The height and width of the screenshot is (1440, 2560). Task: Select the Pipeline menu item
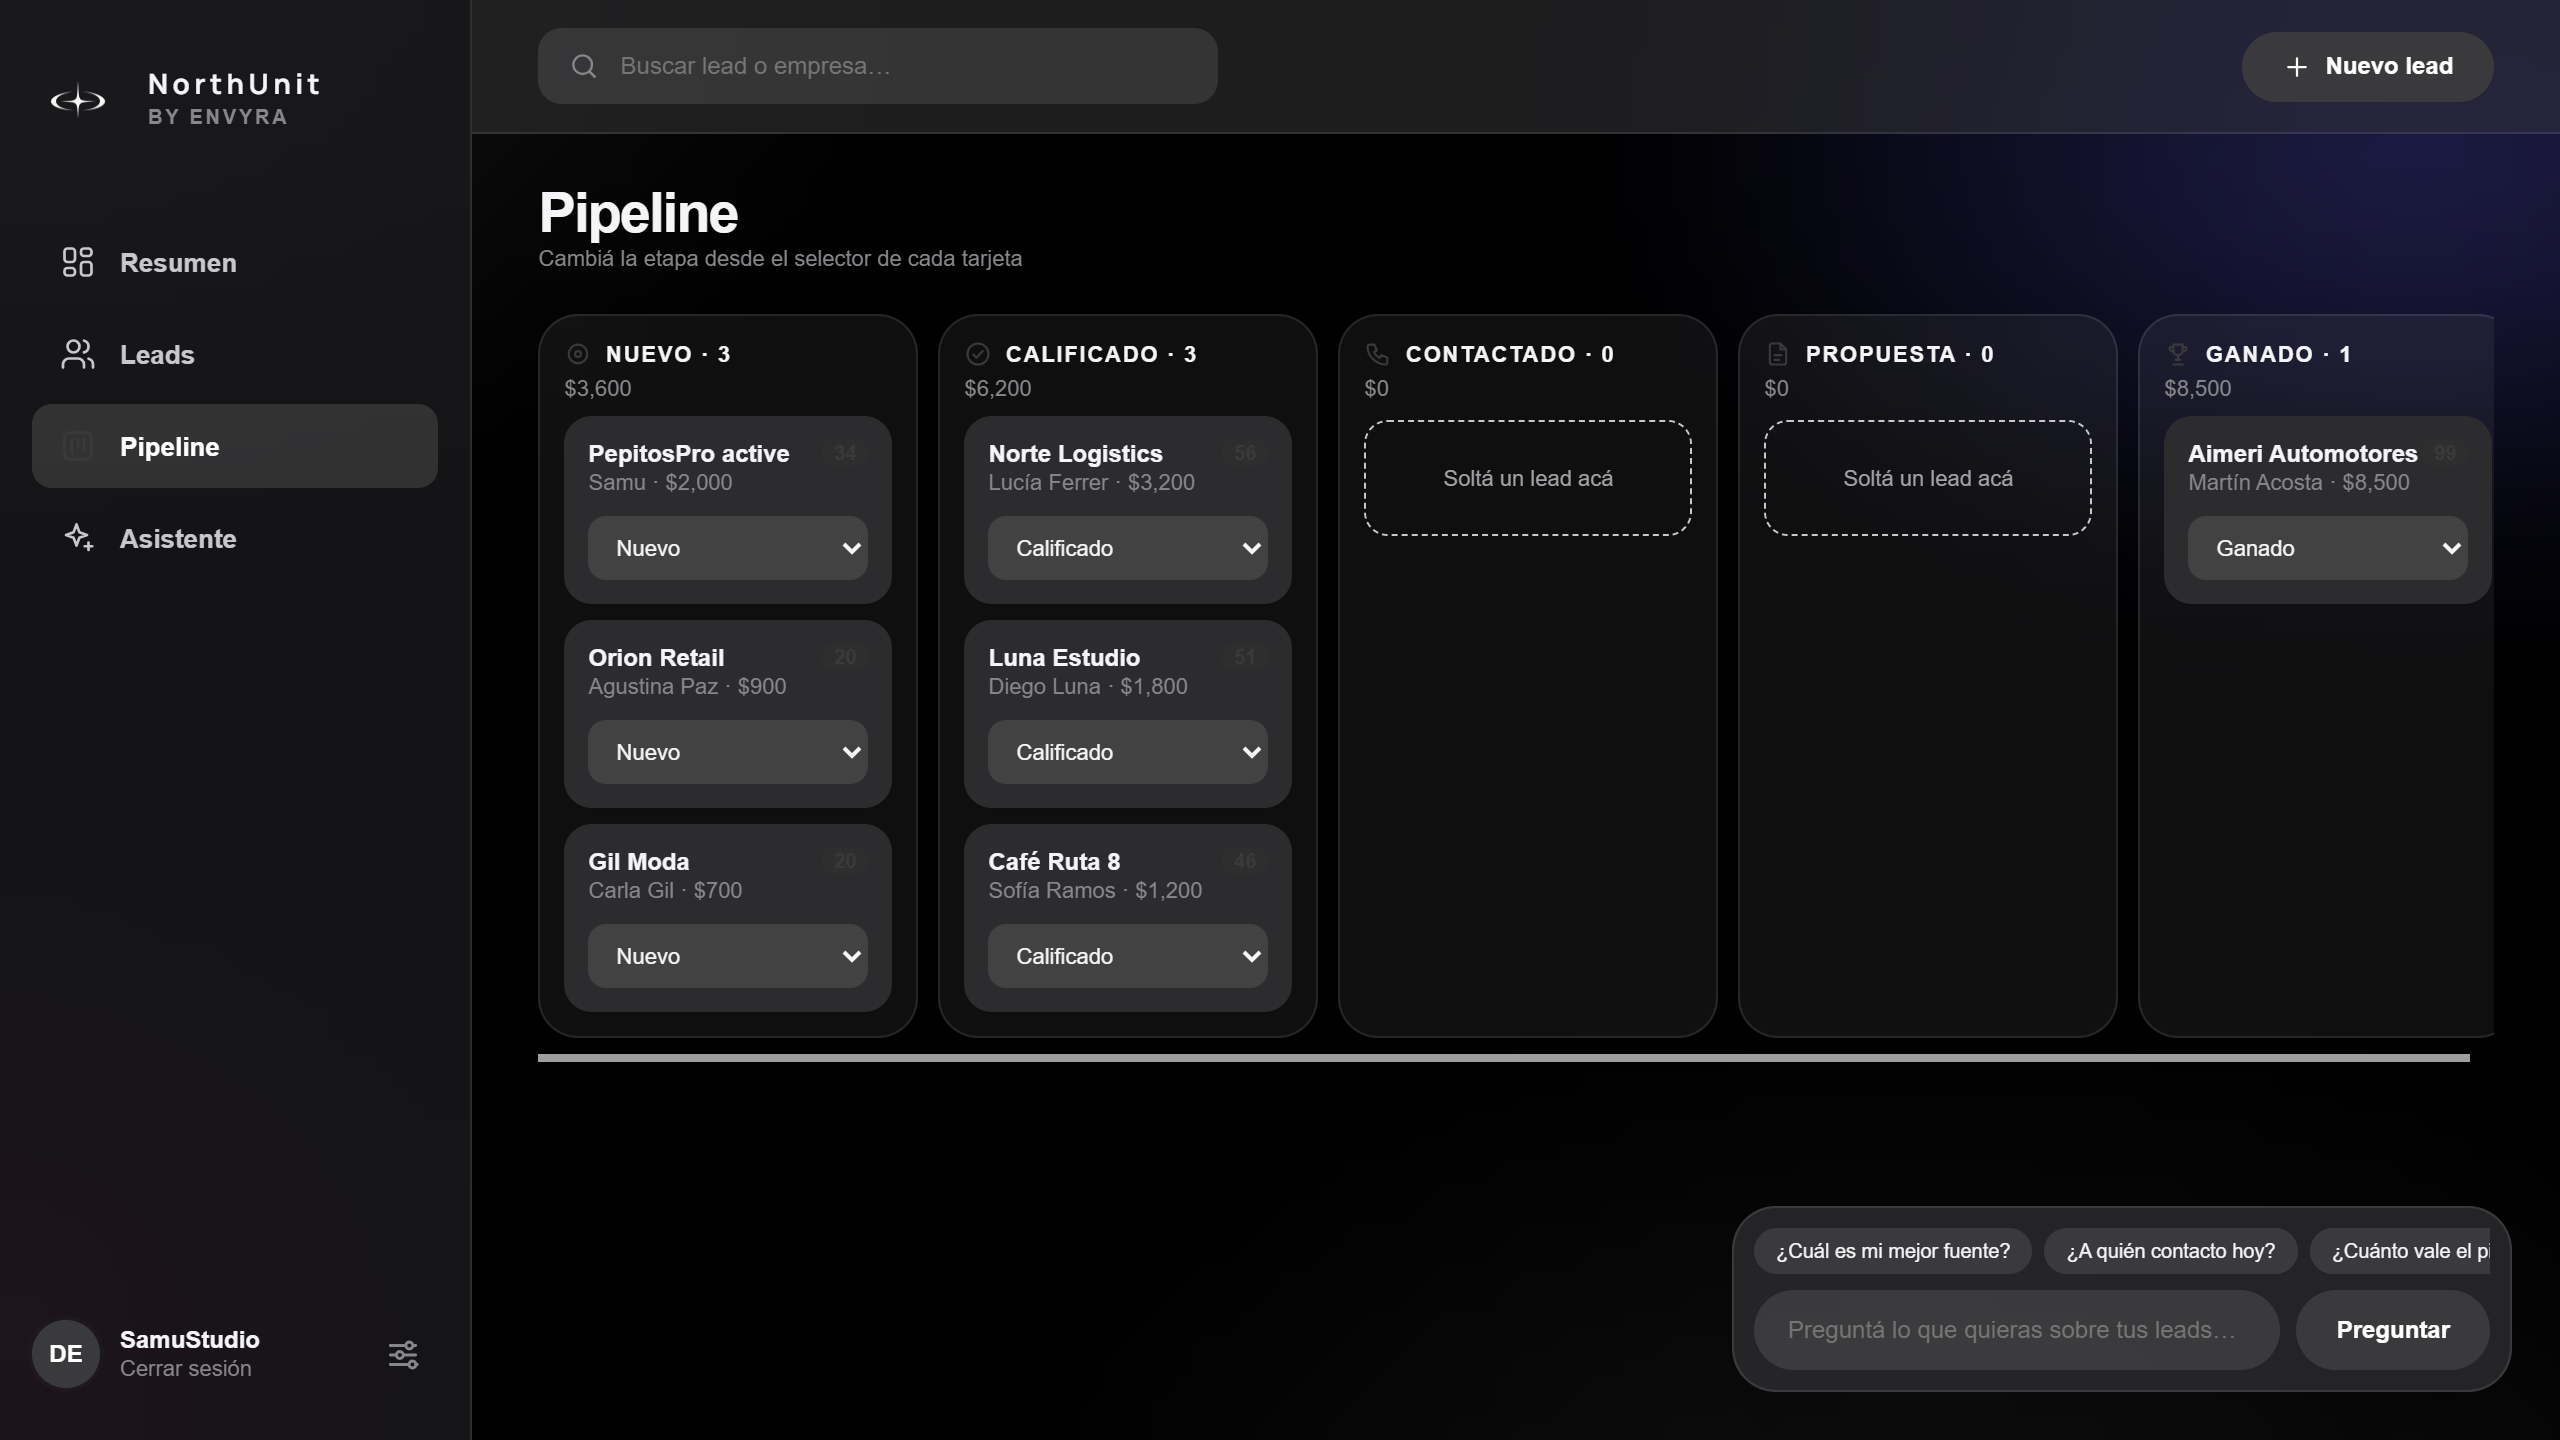[x=235, y=446]
